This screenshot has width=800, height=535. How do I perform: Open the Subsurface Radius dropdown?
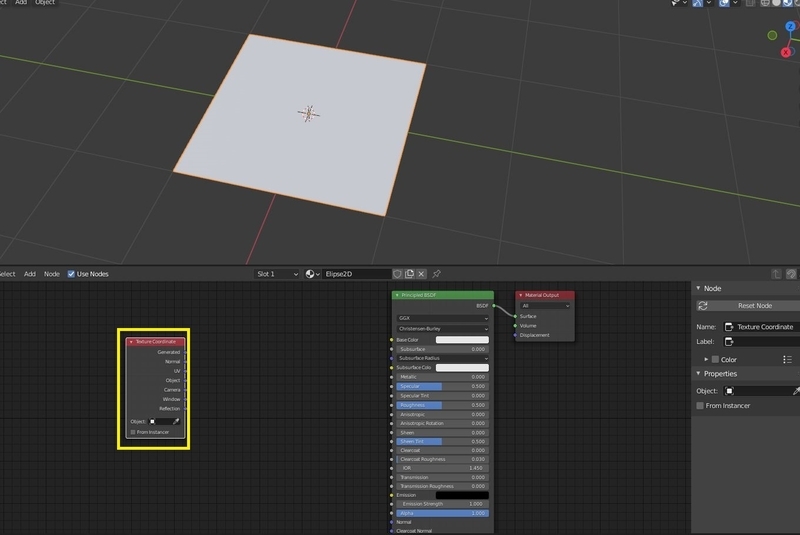coord(443,358)
